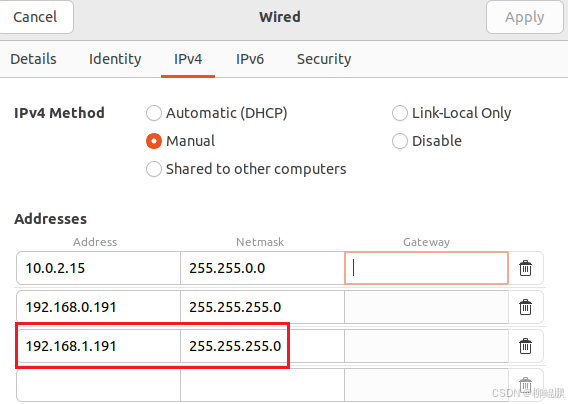The height and width of the screenshot is (404, 568).
Task: Edit the 10.0.2.15 address field
Action: pyautogui.click(x=99, y=268)
